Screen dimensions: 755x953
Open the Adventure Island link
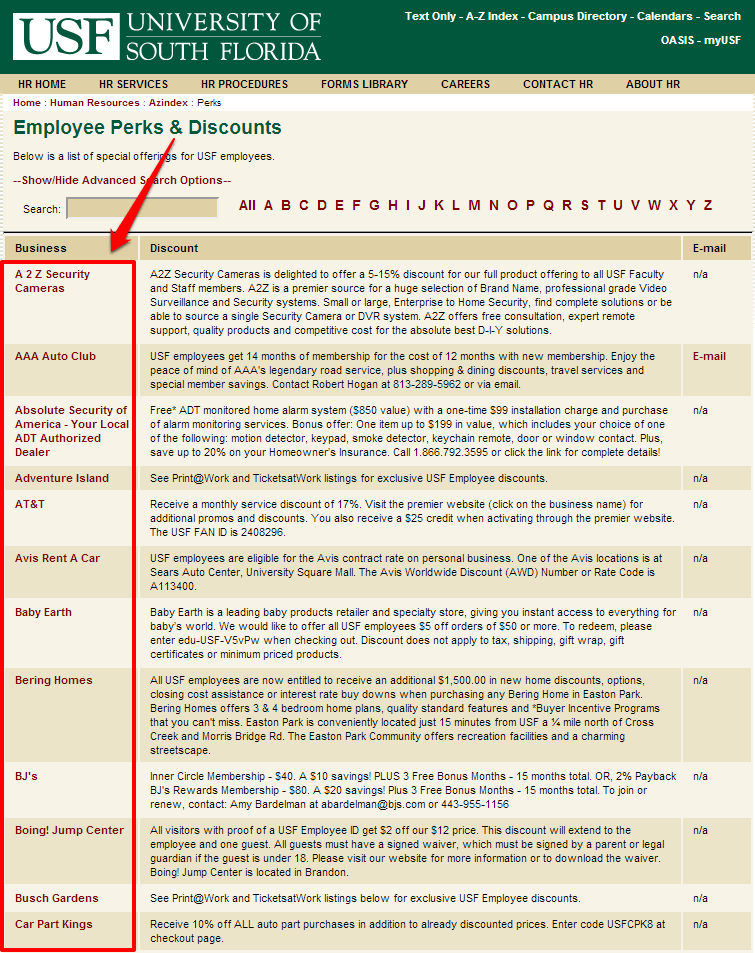[62, 478]
